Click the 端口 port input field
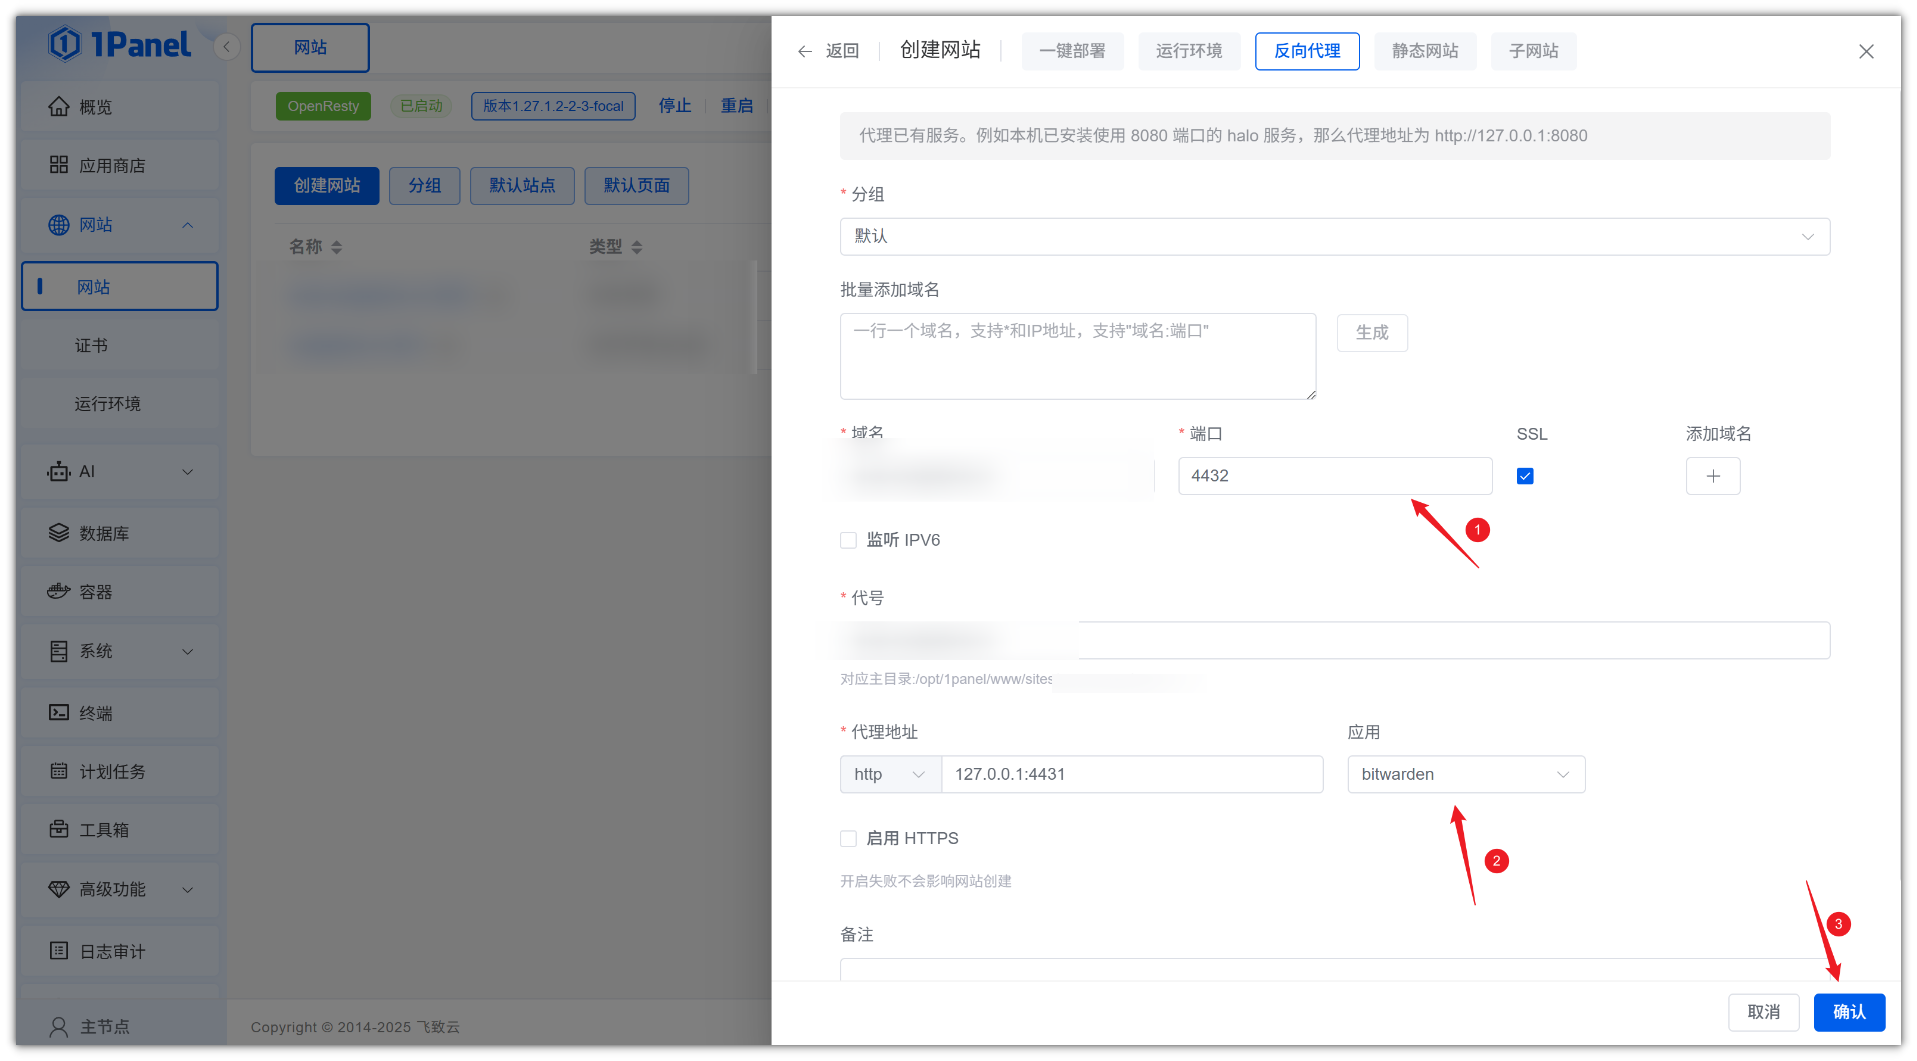 coord(1334,476)
